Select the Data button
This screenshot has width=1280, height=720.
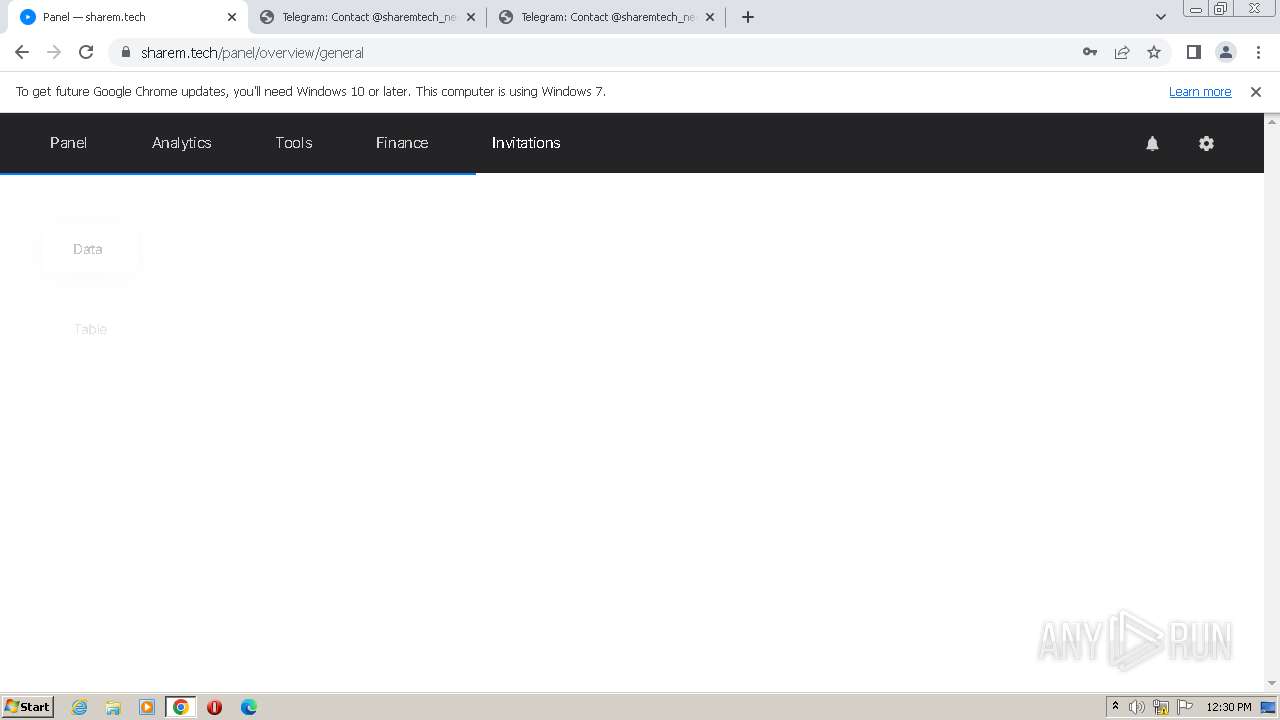click(88, 249)
